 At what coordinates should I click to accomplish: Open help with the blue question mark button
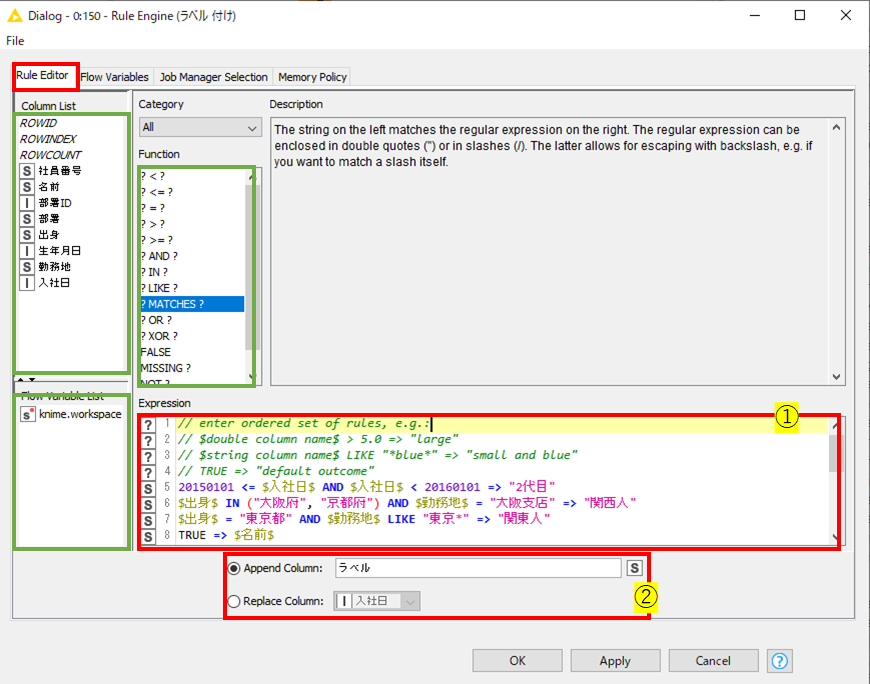tap(780, 661)
